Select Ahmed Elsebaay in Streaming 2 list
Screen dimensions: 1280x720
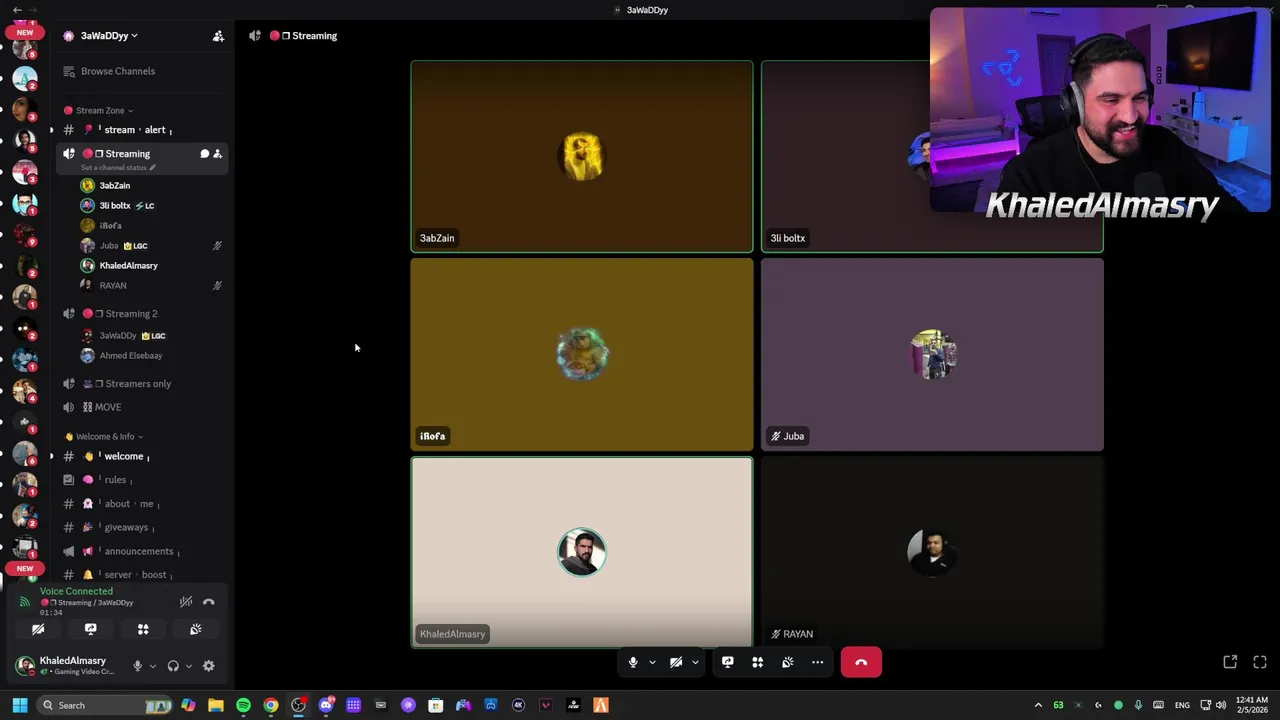point(150,355)
